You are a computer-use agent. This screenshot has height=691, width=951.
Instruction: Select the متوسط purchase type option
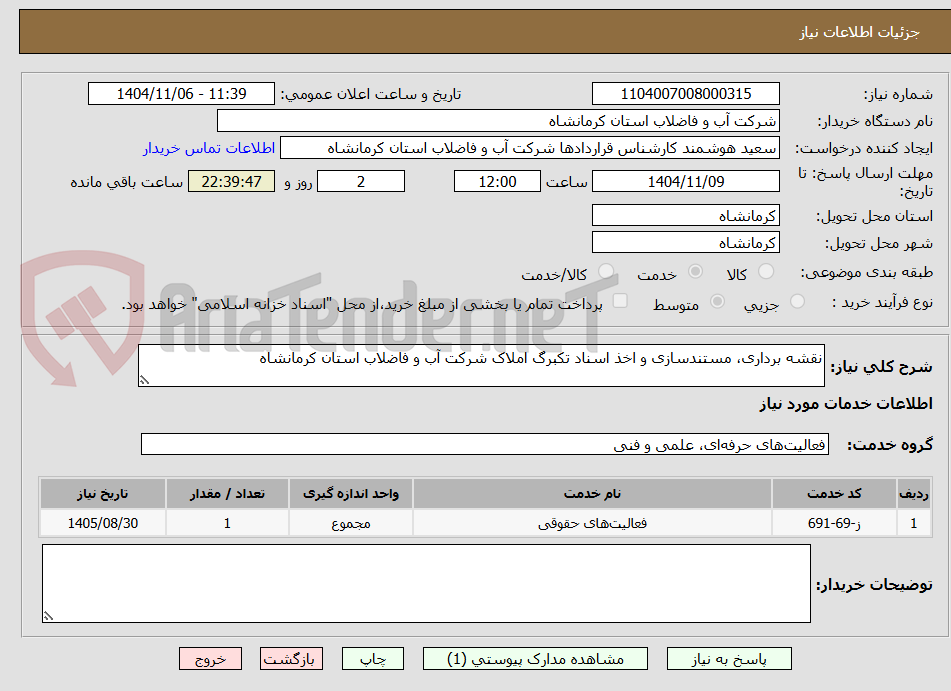[716, 301]
